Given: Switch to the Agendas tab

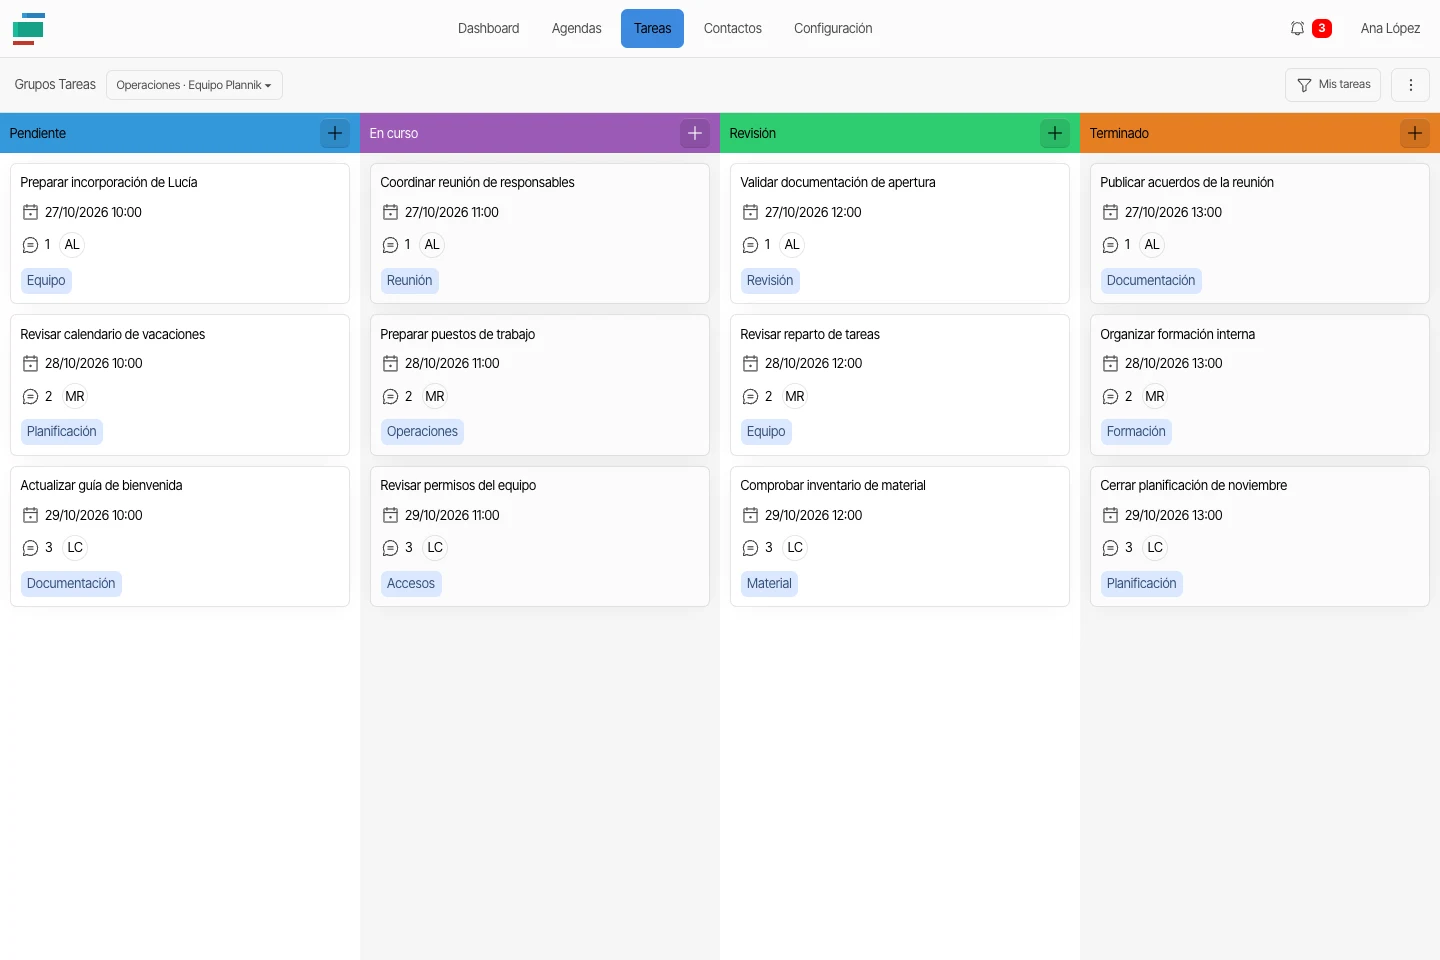Looking at the screenshot, I should point(577,29).
